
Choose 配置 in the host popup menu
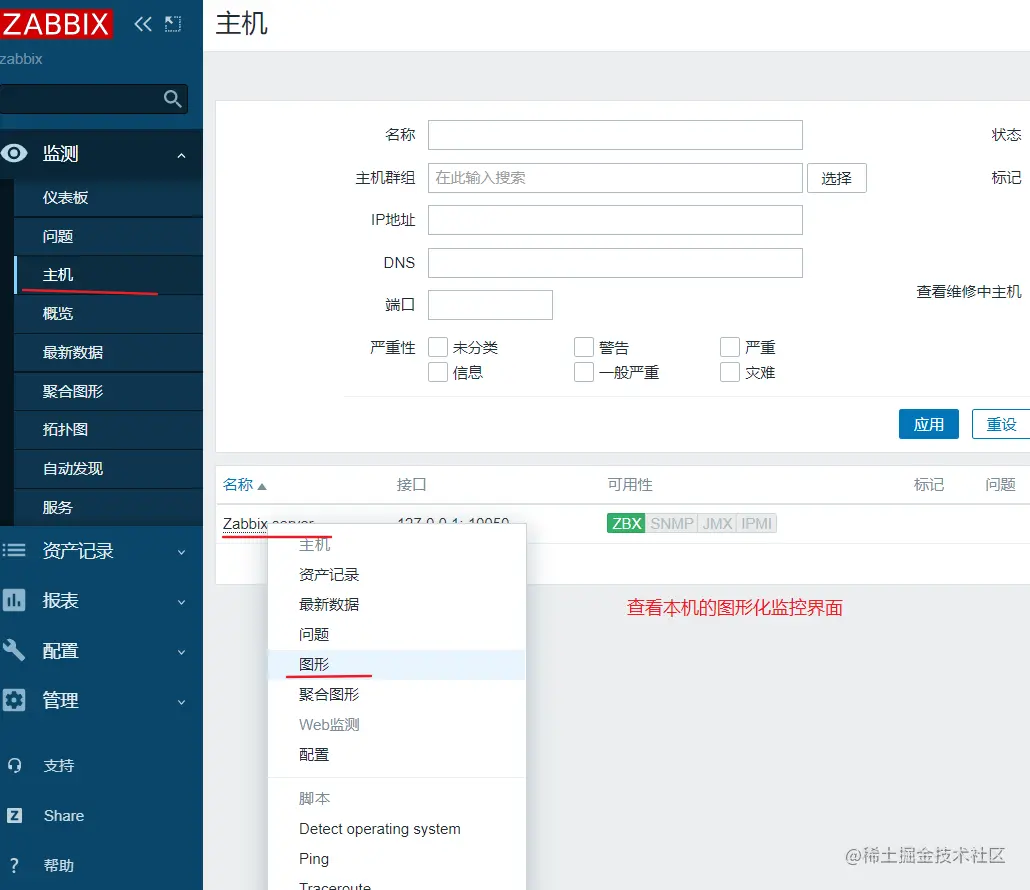(x=397, y=755)
